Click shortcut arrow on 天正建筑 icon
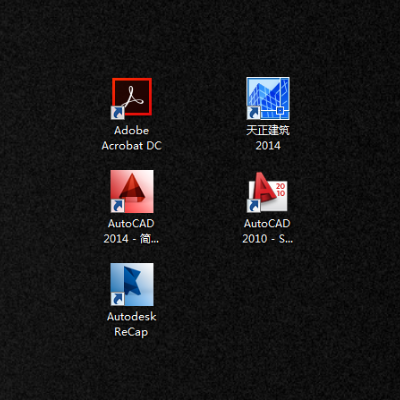 click(x=254, y=113)
